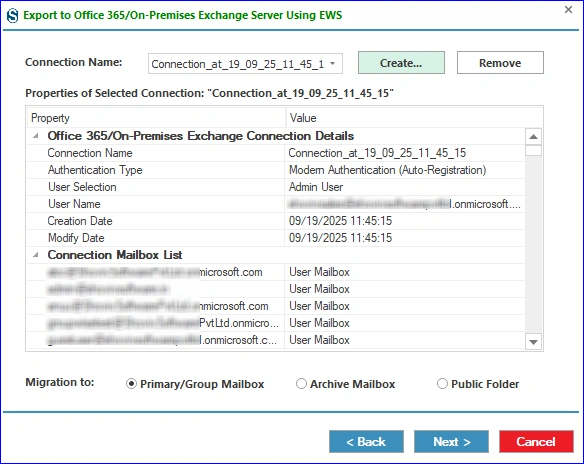The height and width of the screenshot is (464, 584).
Task: Open the Connection Name dropdown
Action: pyautogui.click(x=245, y=64)
